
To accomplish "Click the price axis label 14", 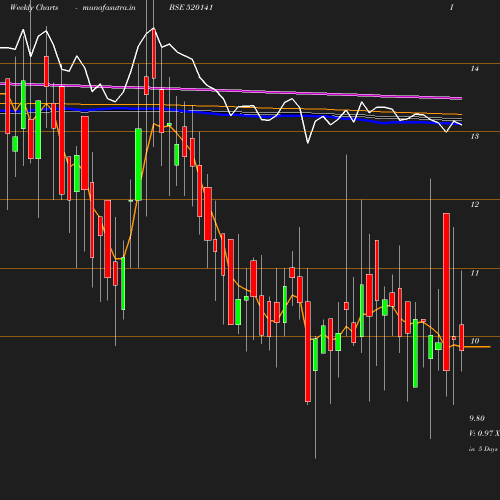I will point(475,68).
